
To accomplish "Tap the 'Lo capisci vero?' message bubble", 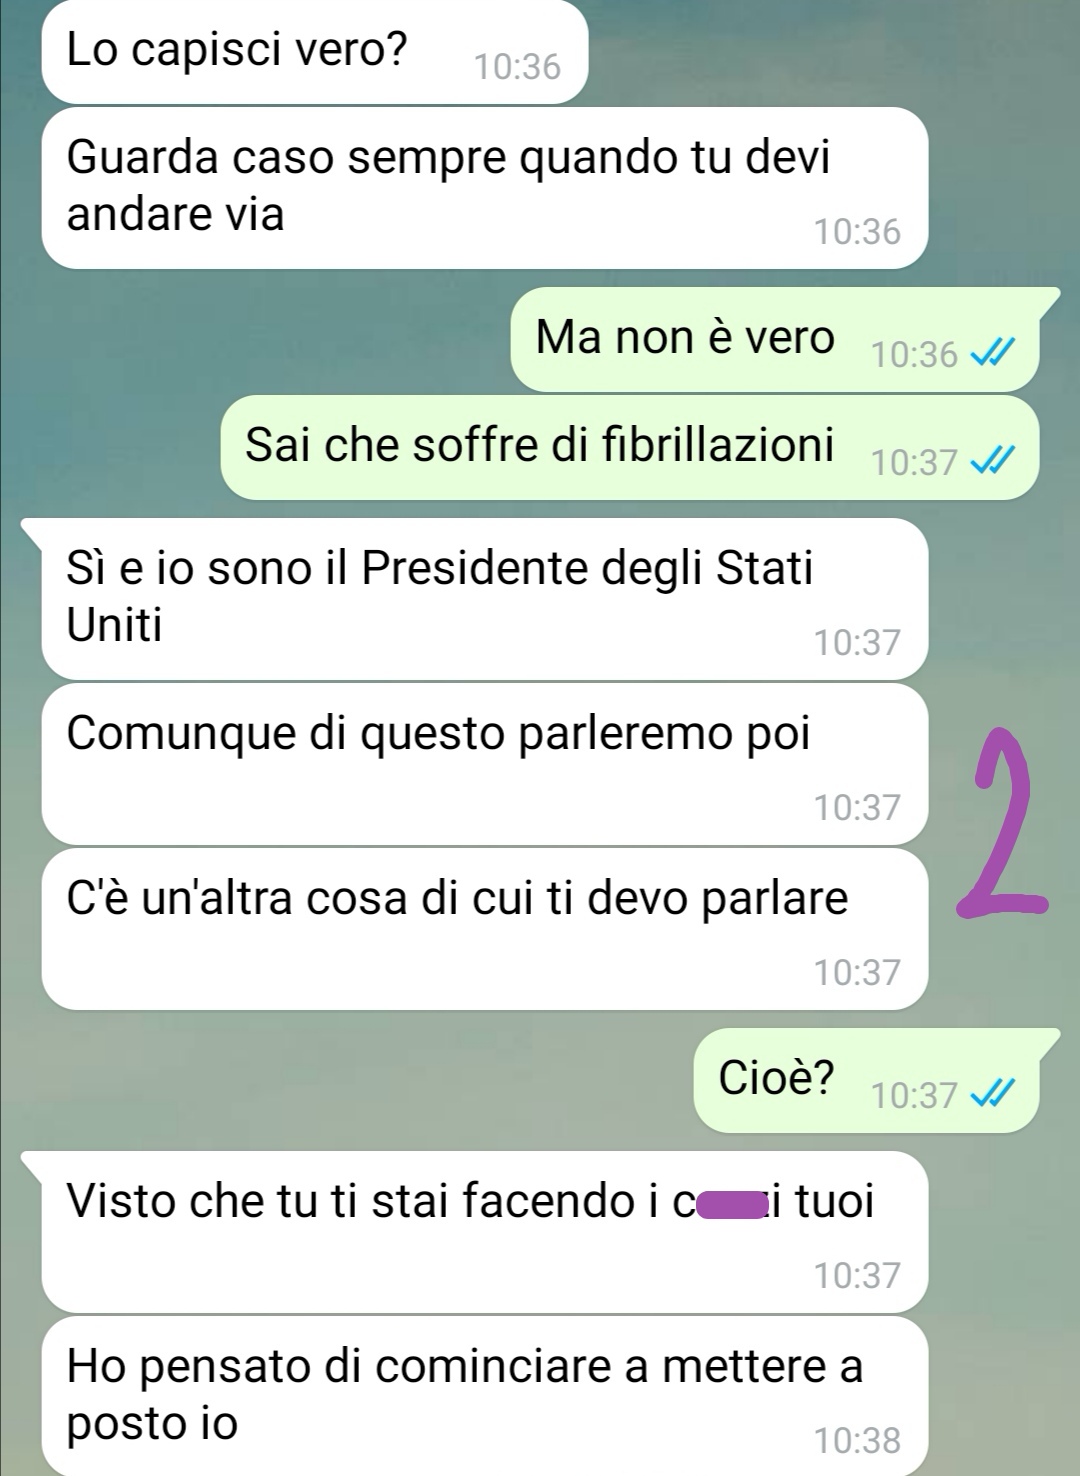I will pyautogui.click(x=313, y=50).
